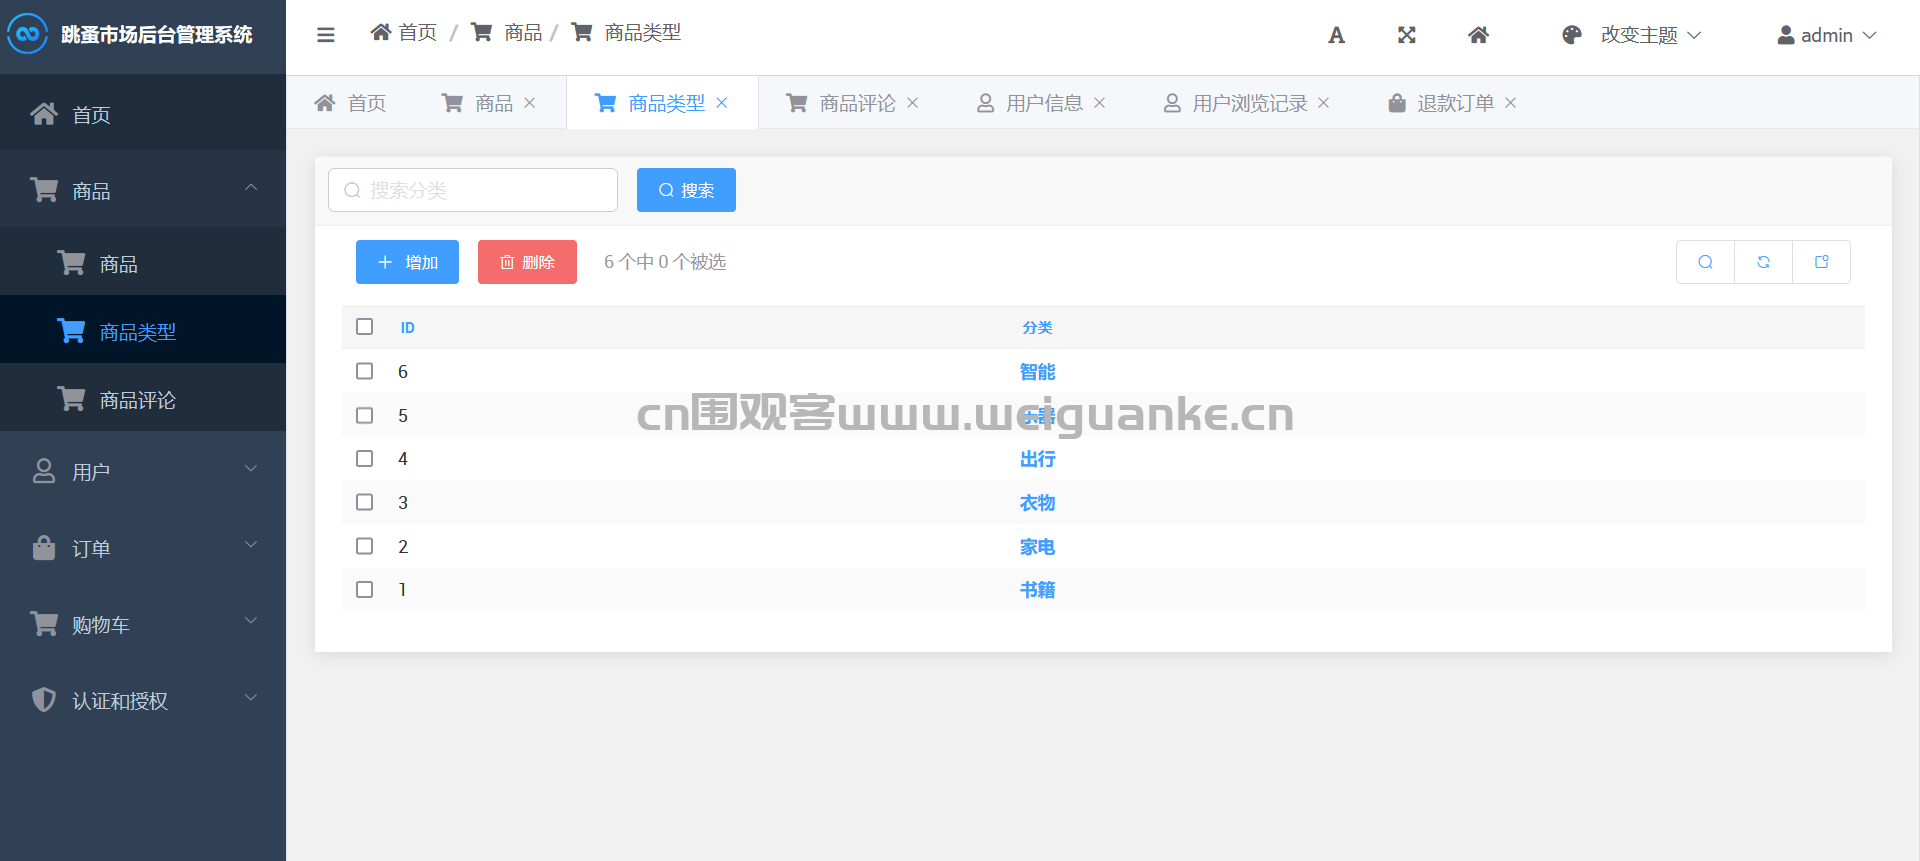Open the 改变主题 dropdown
This screenshot has width=1920, height=861.
1650,35
